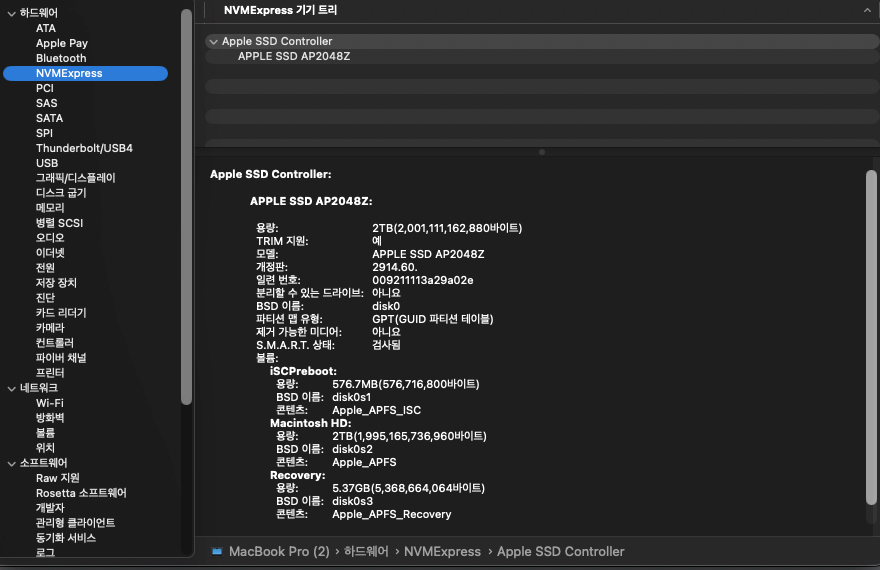This screenshot has width=880, height=570.
Task: Select 진단 in the sidebar
Action: [45, 298]
